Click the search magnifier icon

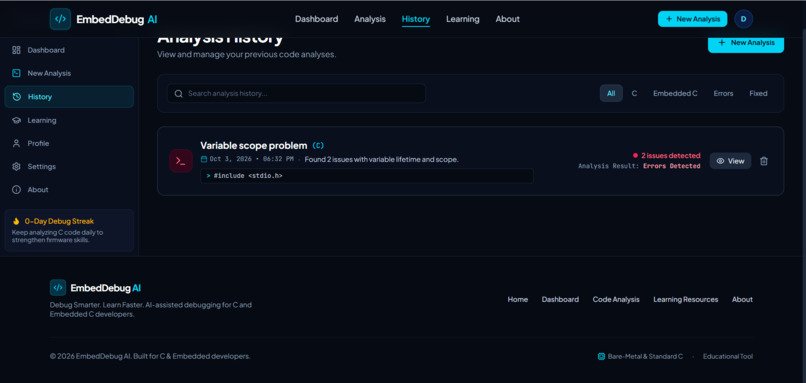point(179,94)
